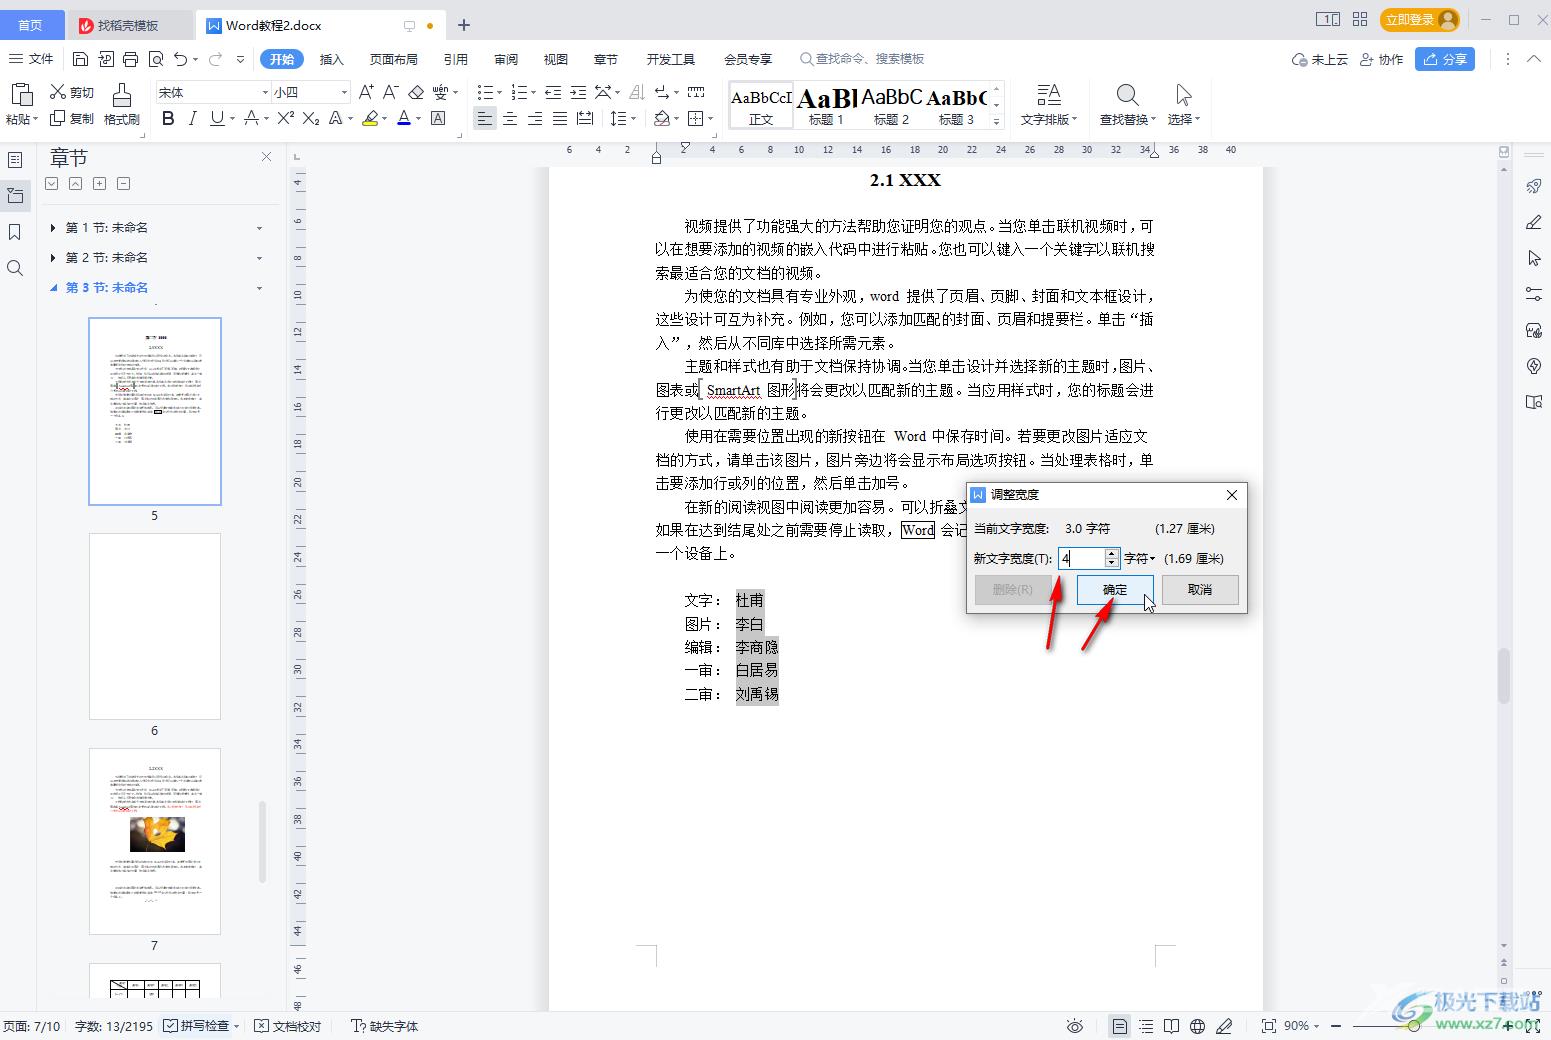The width and height of the screenshot is (1551, 1040).
Task: Undo the last action
Action: pos(180,59)
